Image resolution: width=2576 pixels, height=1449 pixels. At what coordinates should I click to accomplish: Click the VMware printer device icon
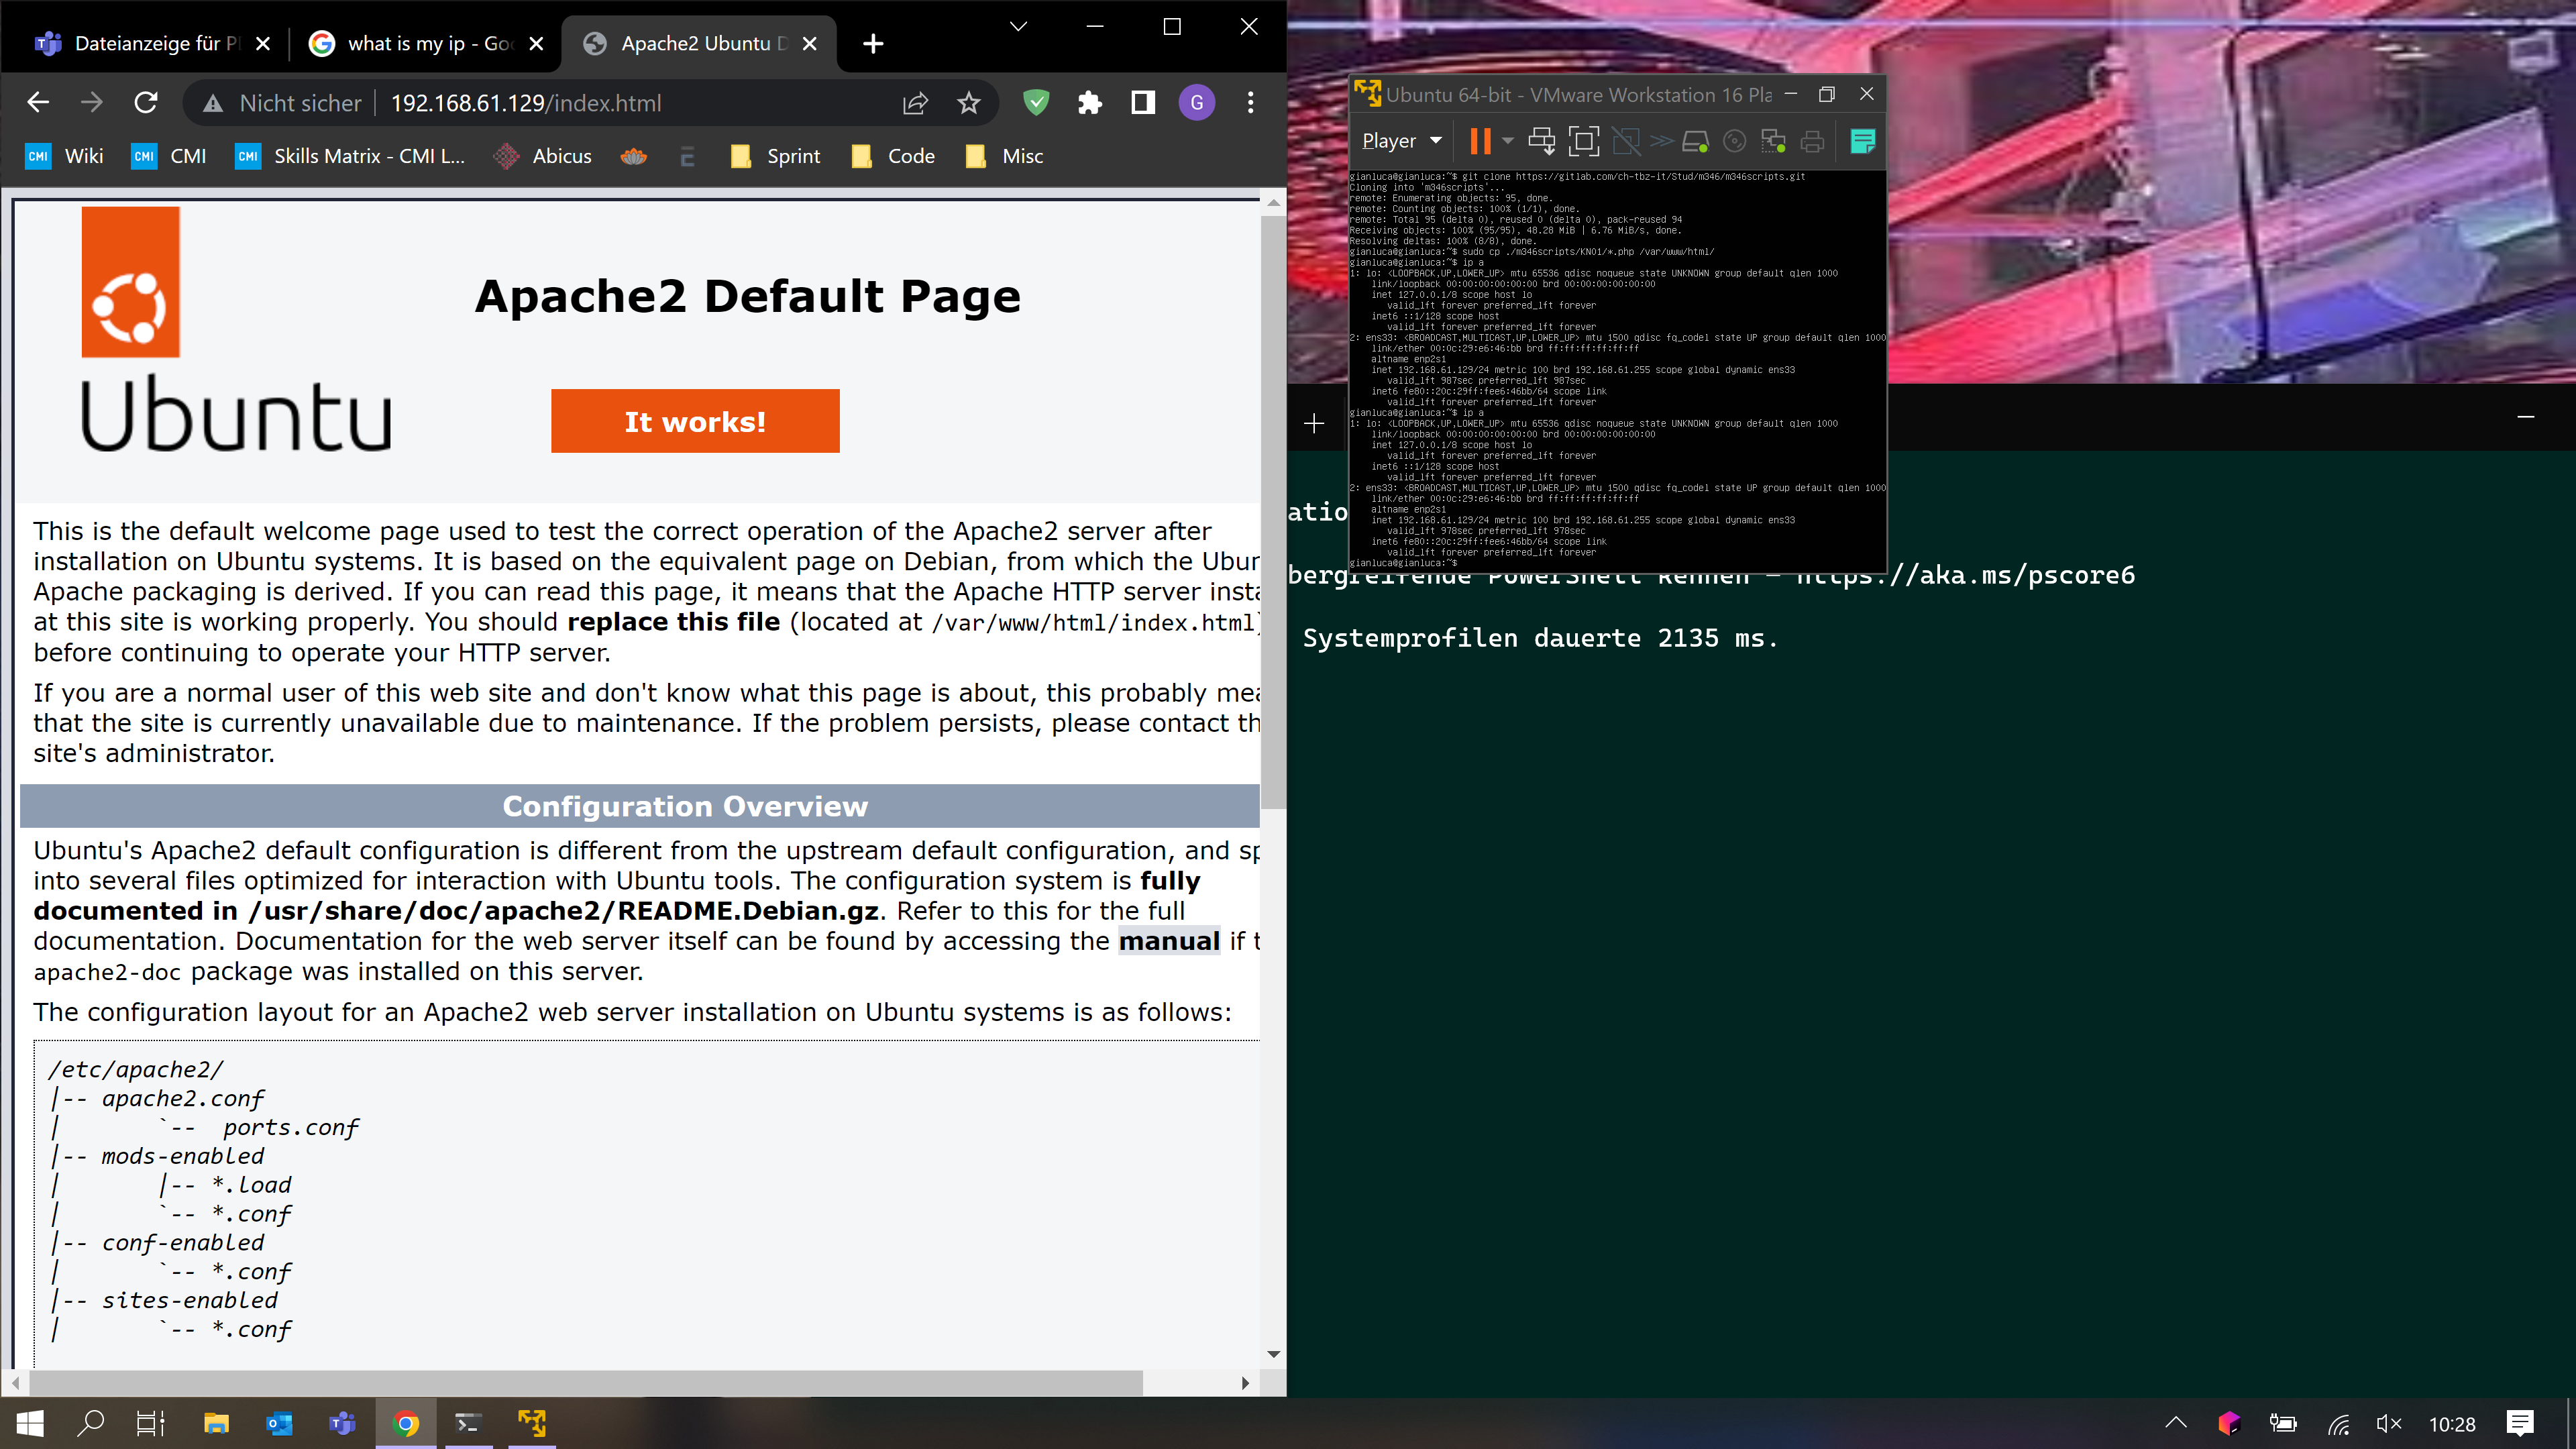1812,141
